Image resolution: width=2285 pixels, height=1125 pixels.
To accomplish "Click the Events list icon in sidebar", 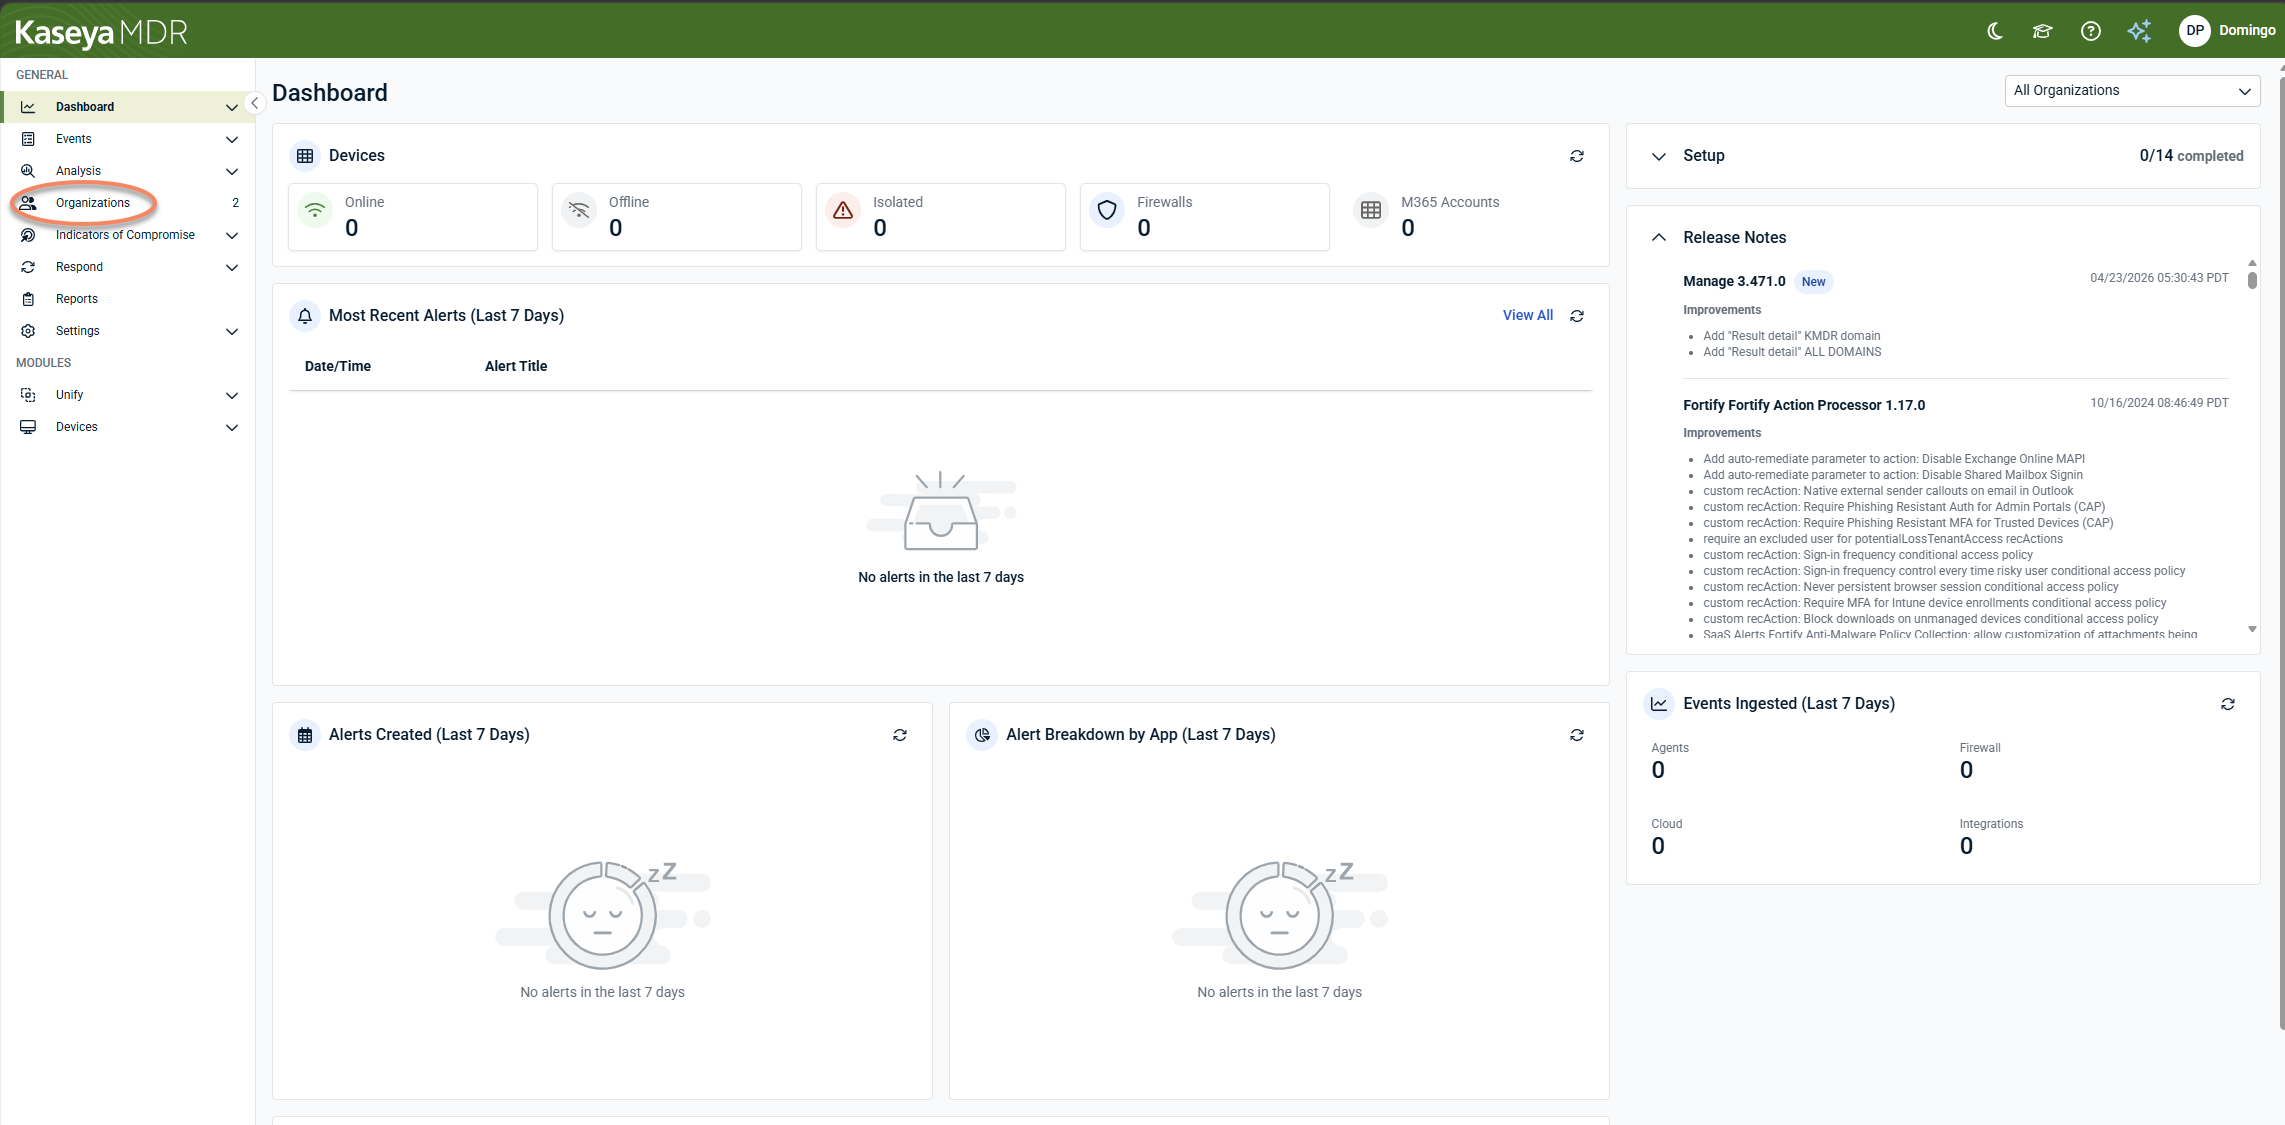I will (28, 139).
